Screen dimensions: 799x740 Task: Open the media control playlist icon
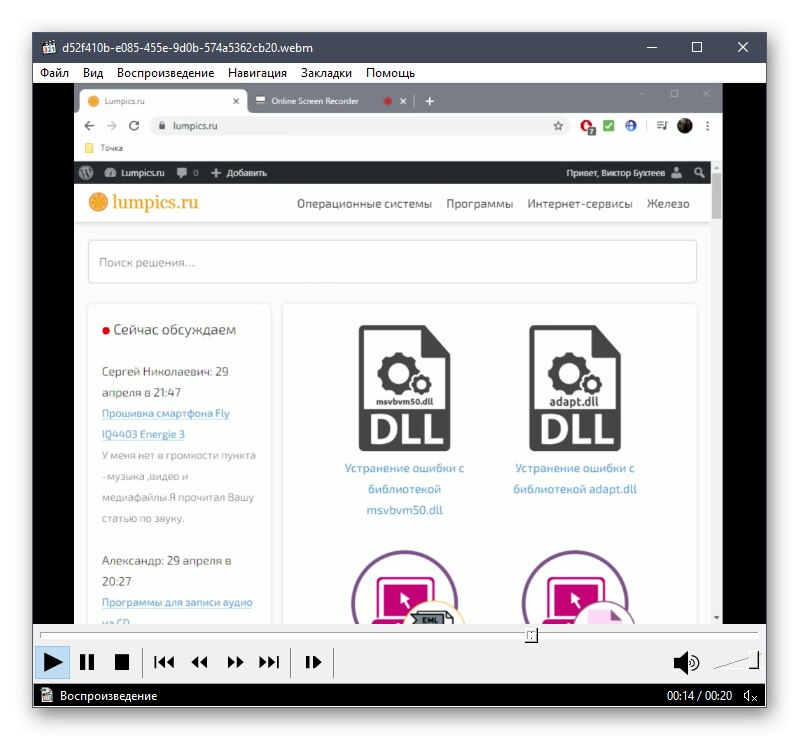(662, 125)
